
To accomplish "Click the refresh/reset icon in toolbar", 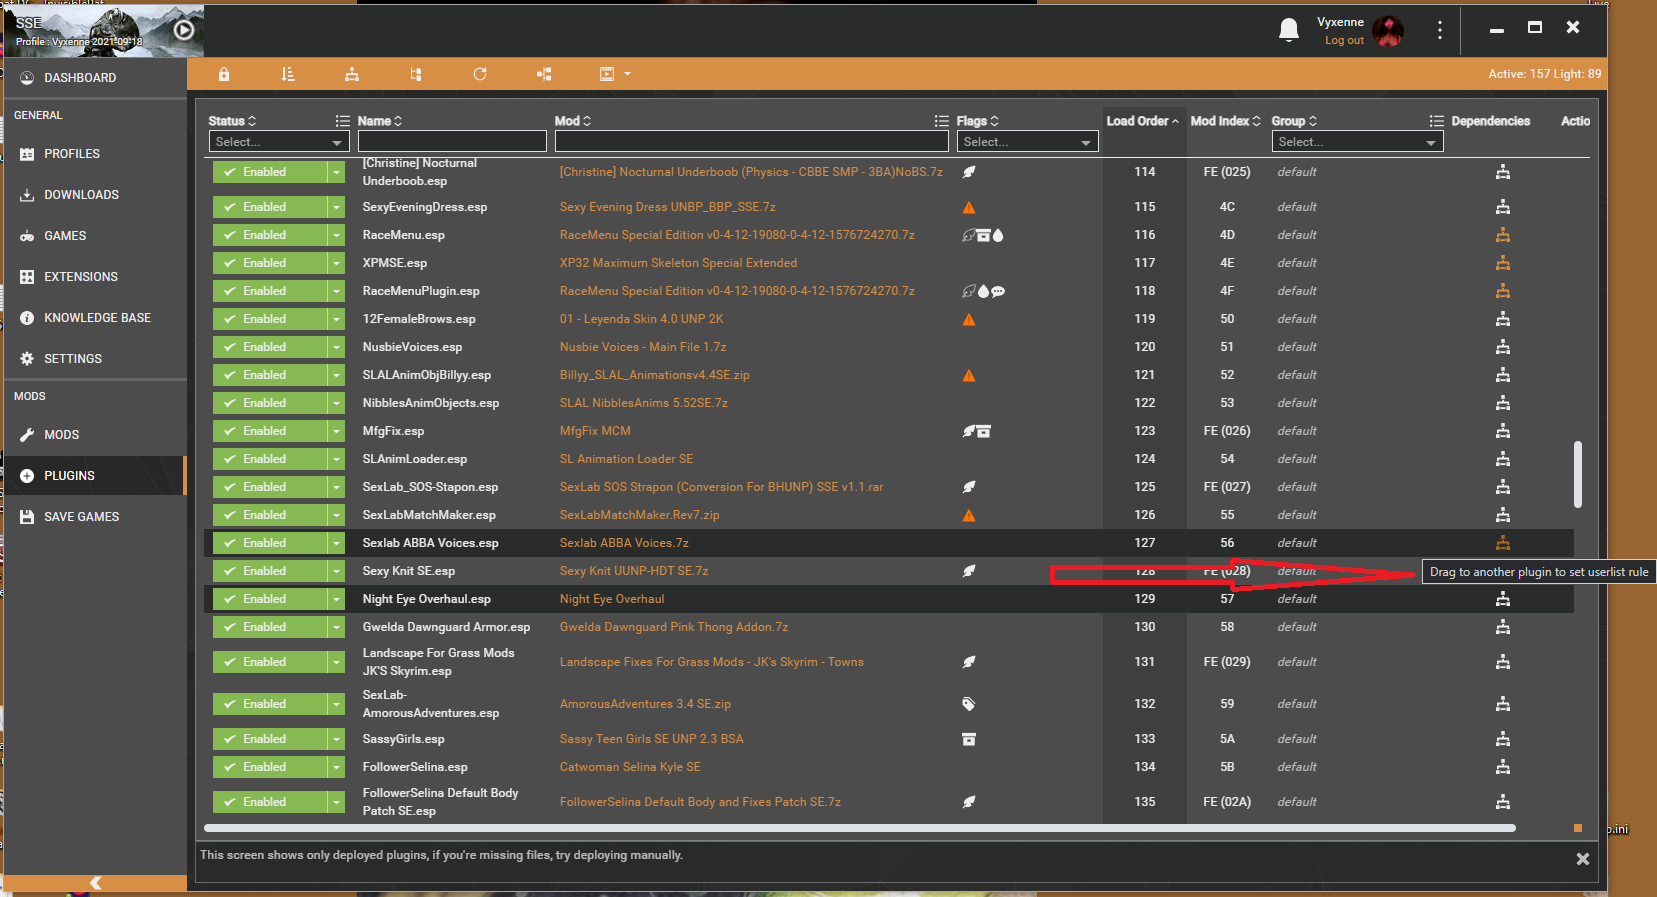I will [x=480, y=74].
